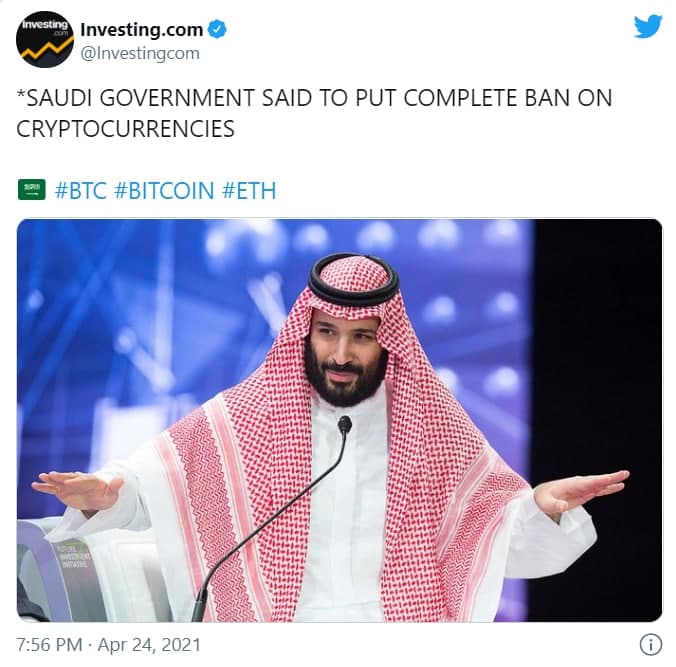Click the 7:56 PM timestamp

[x=49, y=645]
